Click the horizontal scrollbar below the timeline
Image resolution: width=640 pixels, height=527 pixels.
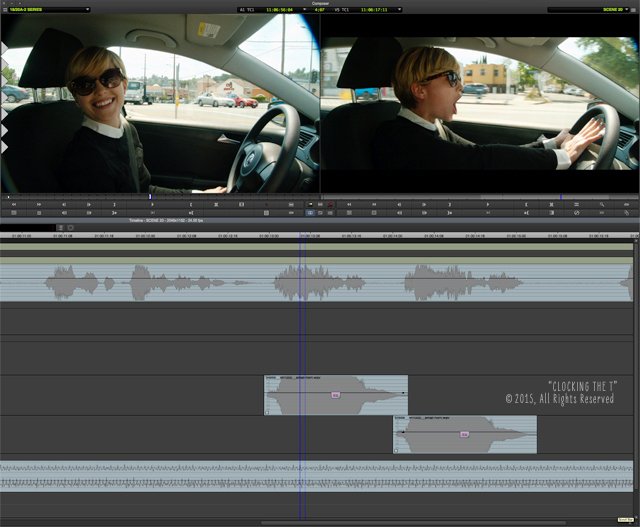pos(320,522)
